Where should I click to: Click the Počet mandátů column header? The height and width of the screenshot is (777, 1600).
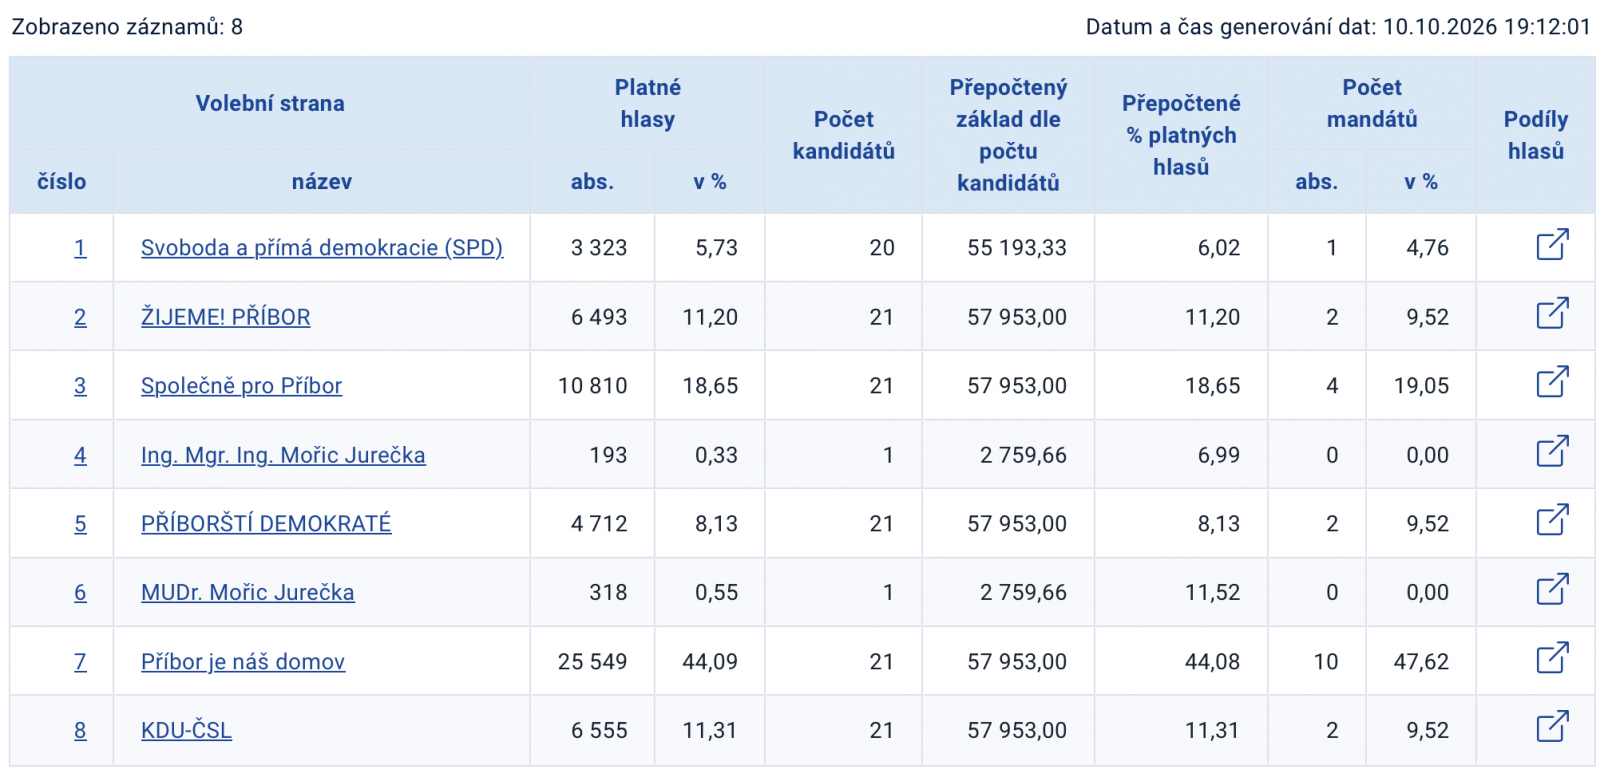[x=1372, y=104]
